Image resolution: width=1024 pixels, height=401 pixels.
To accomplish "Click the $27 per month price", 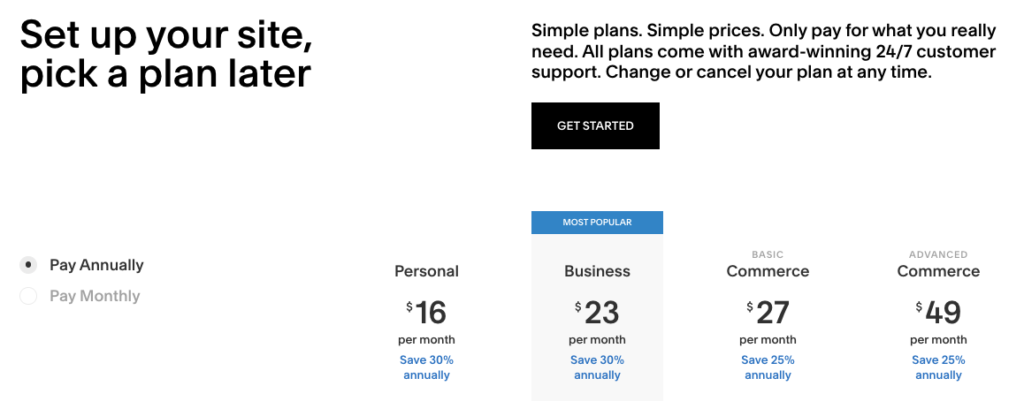I will 768,314.
